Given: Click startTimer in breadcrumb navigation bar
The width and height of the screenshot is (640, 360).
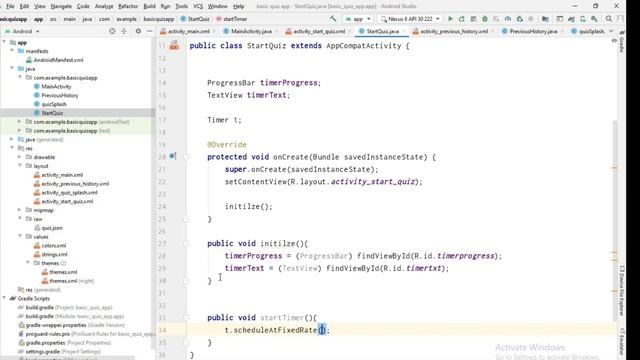Looking at the screenshot, I should (231, 19).
